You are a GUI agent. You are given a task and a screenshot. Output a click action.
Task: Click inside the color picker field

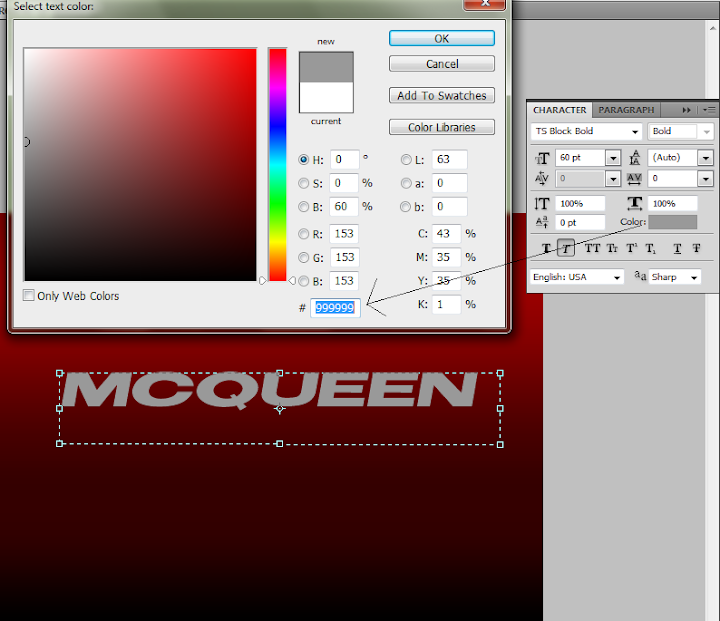tap(140, 164)
